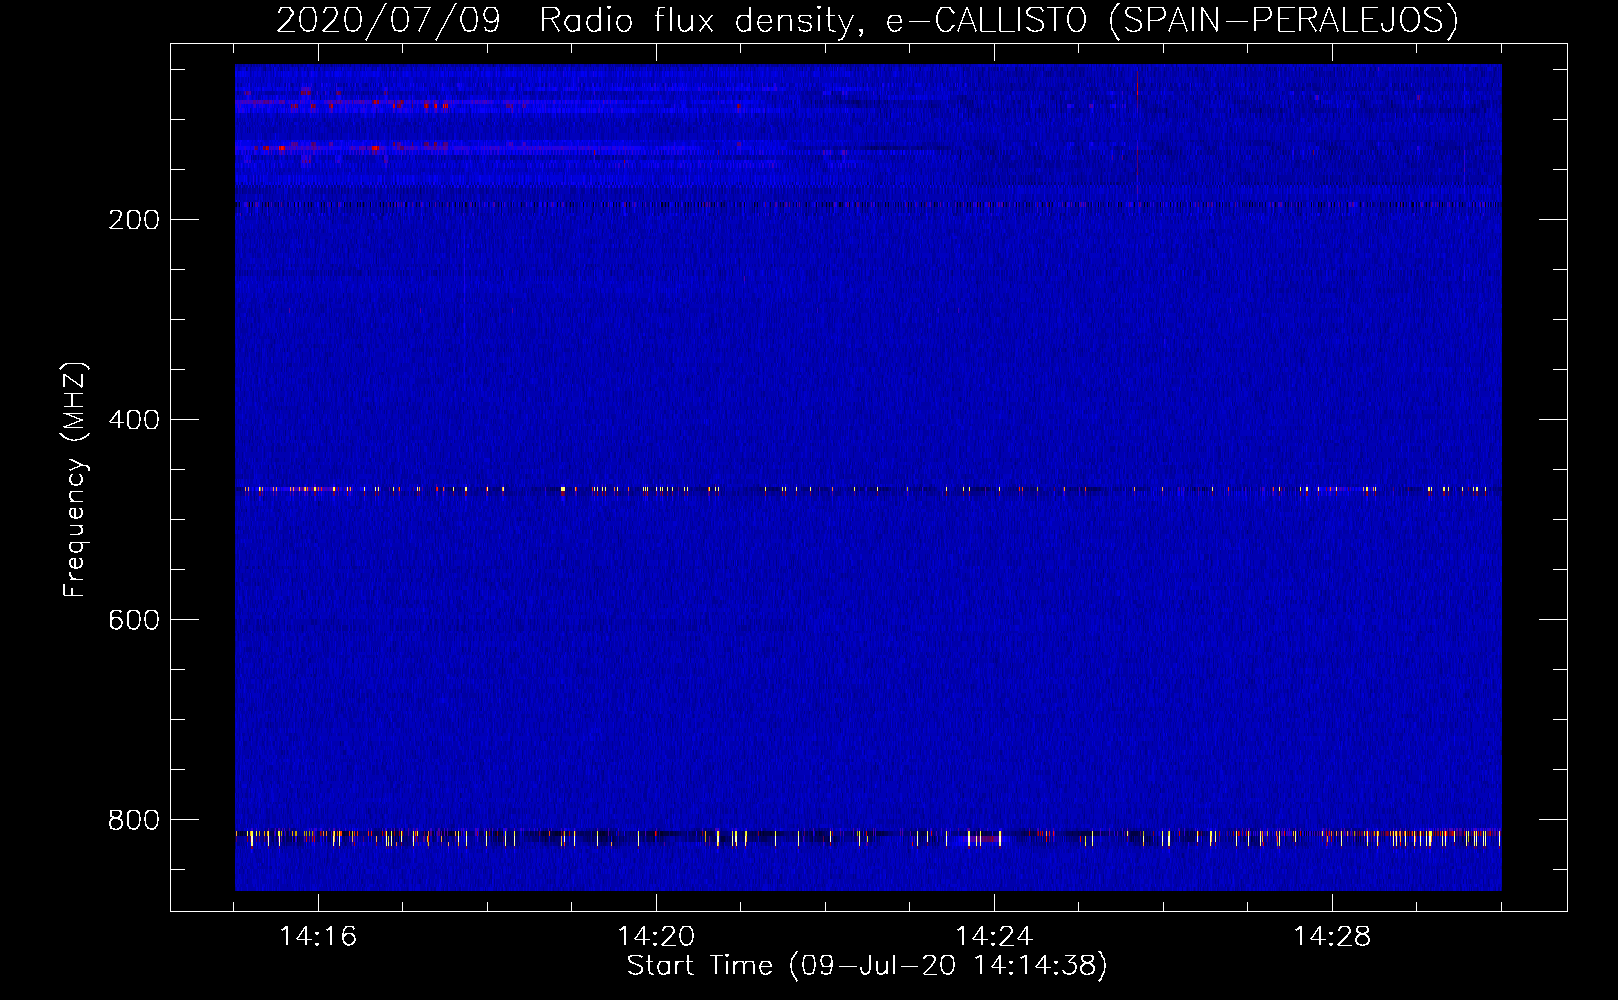Click the 2020/07/09 date in the title

click(388, 20)
